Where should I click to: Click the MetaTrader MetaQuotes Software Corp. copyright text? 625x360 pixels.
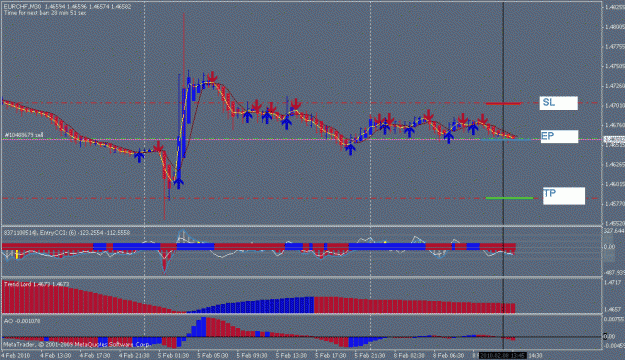click(76, 344)
